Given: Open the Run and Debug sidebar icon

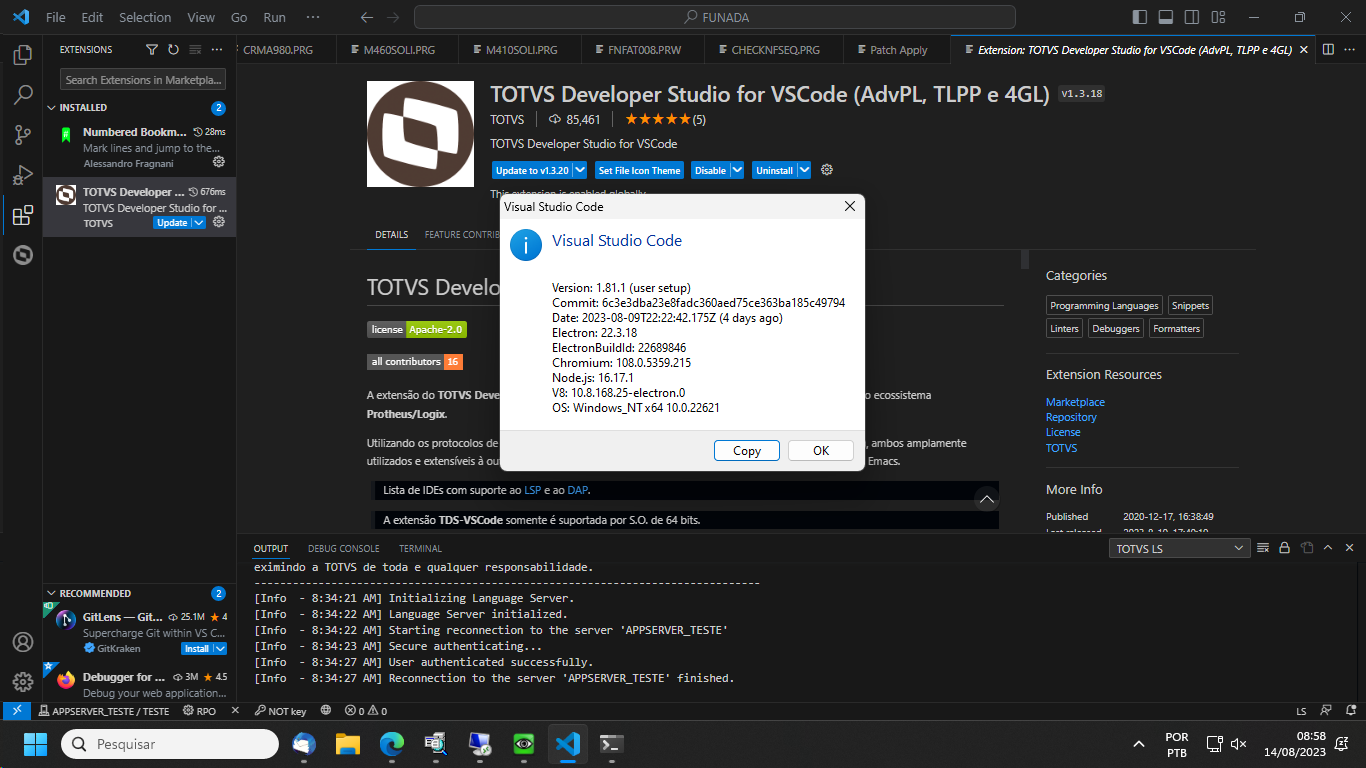Looking at the screenshot, I should 22,174.
